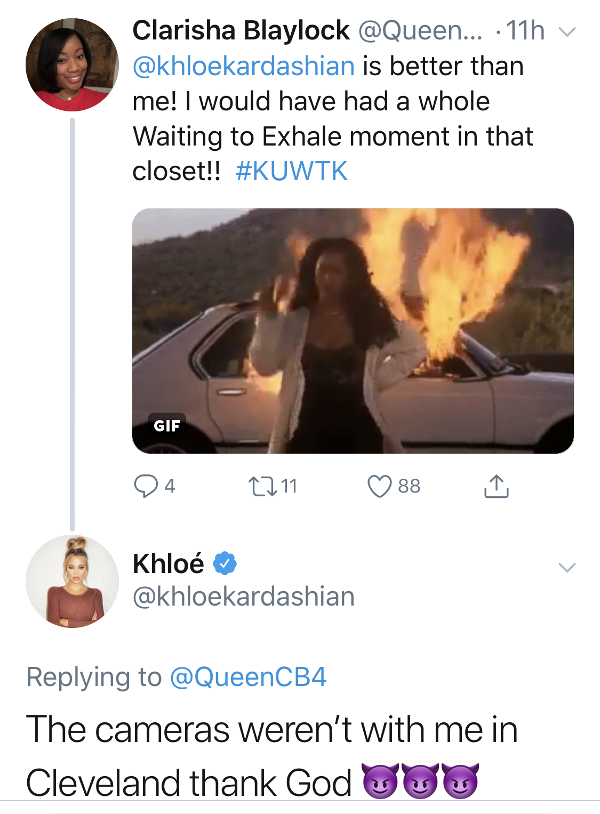Open the Khloé display name
Viewport: 600px width, 814px height.
pyautogui.click(x=168, y=564)
